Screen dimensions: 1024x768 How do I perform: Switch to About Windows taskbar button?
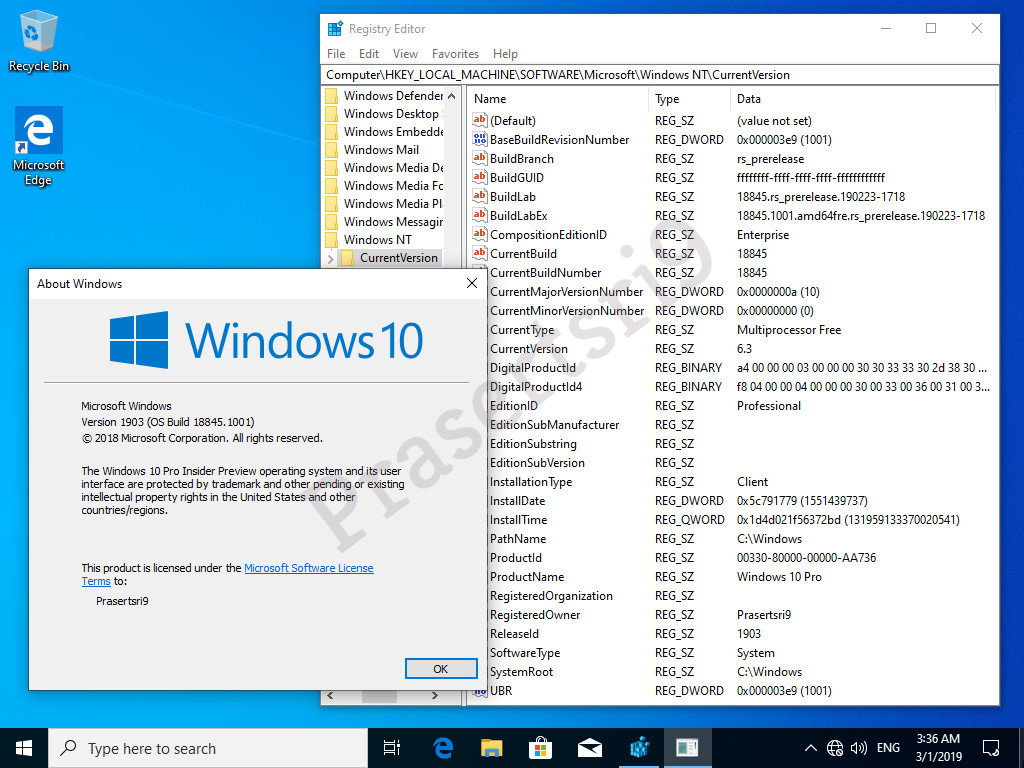pos(687,748)
